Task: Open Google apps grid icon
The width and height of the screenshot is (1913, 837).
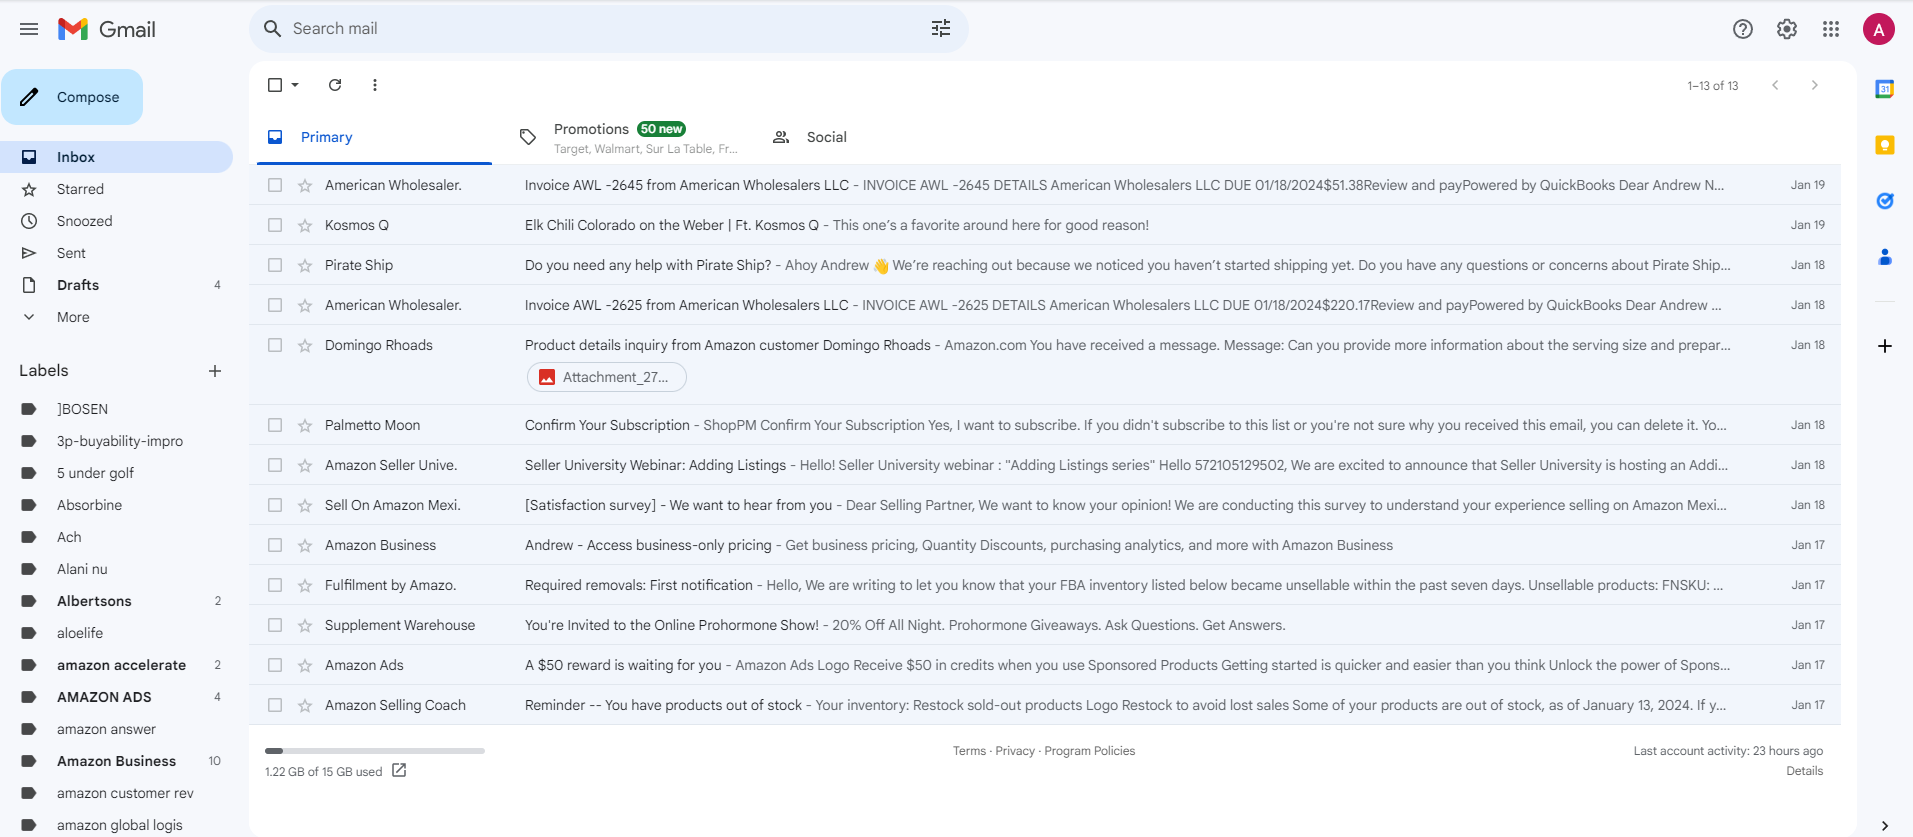Action: point(1831,29)
